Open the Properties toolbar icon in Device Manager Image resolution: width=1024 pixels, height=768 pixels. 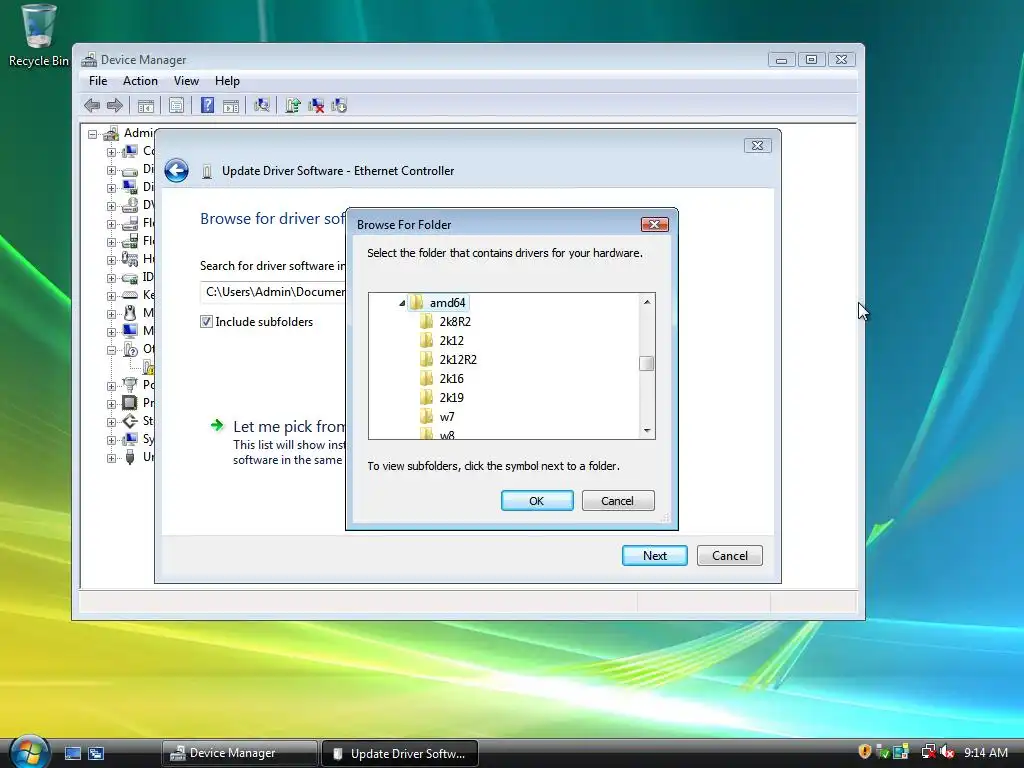pos(176,105)
